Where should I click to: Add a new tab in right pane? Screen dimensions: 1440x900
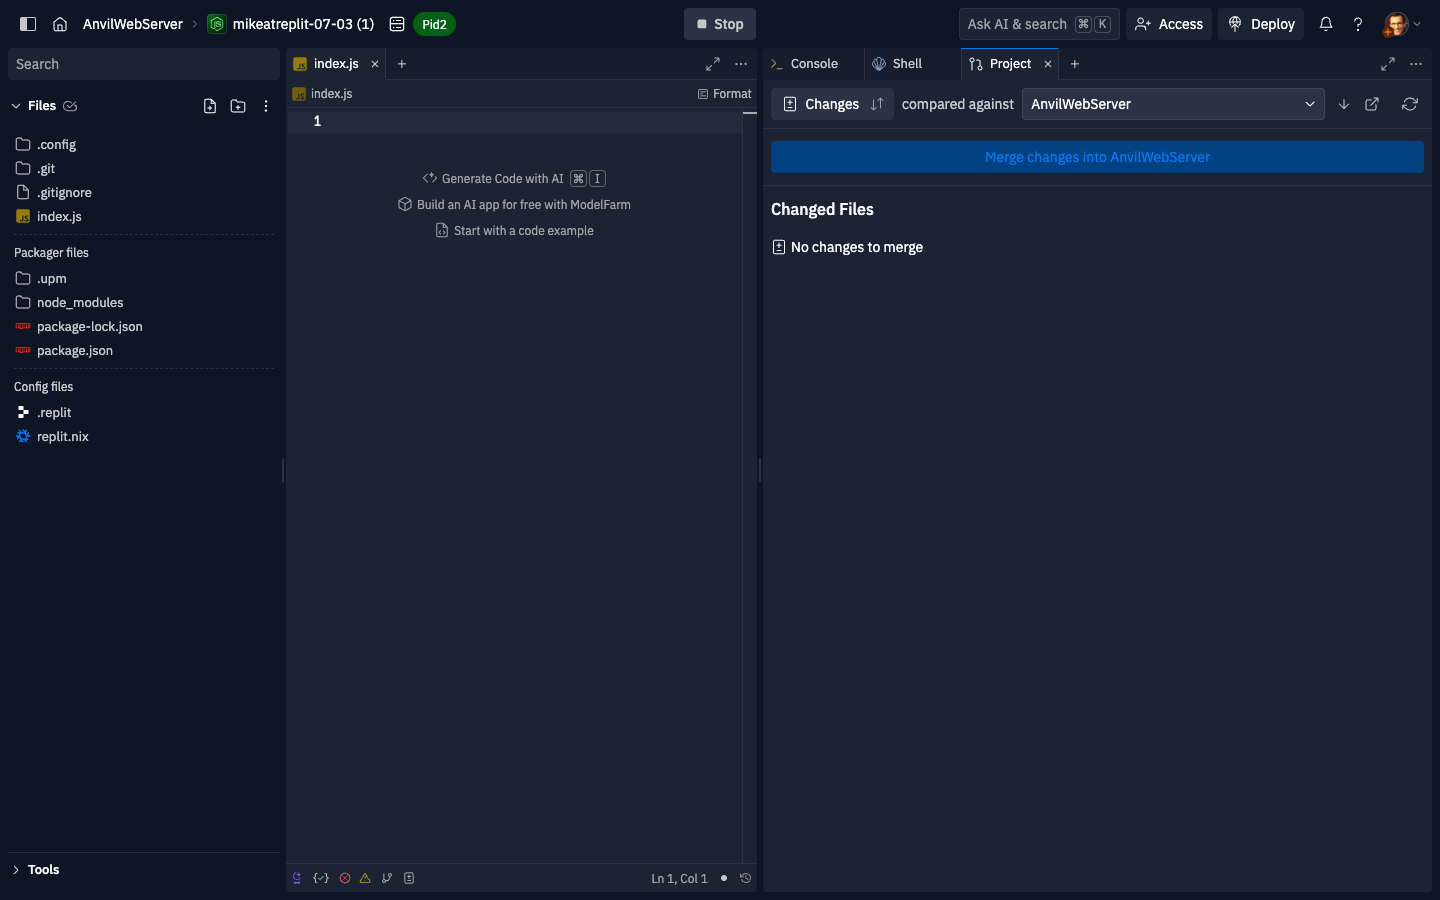pos(1075,64)
